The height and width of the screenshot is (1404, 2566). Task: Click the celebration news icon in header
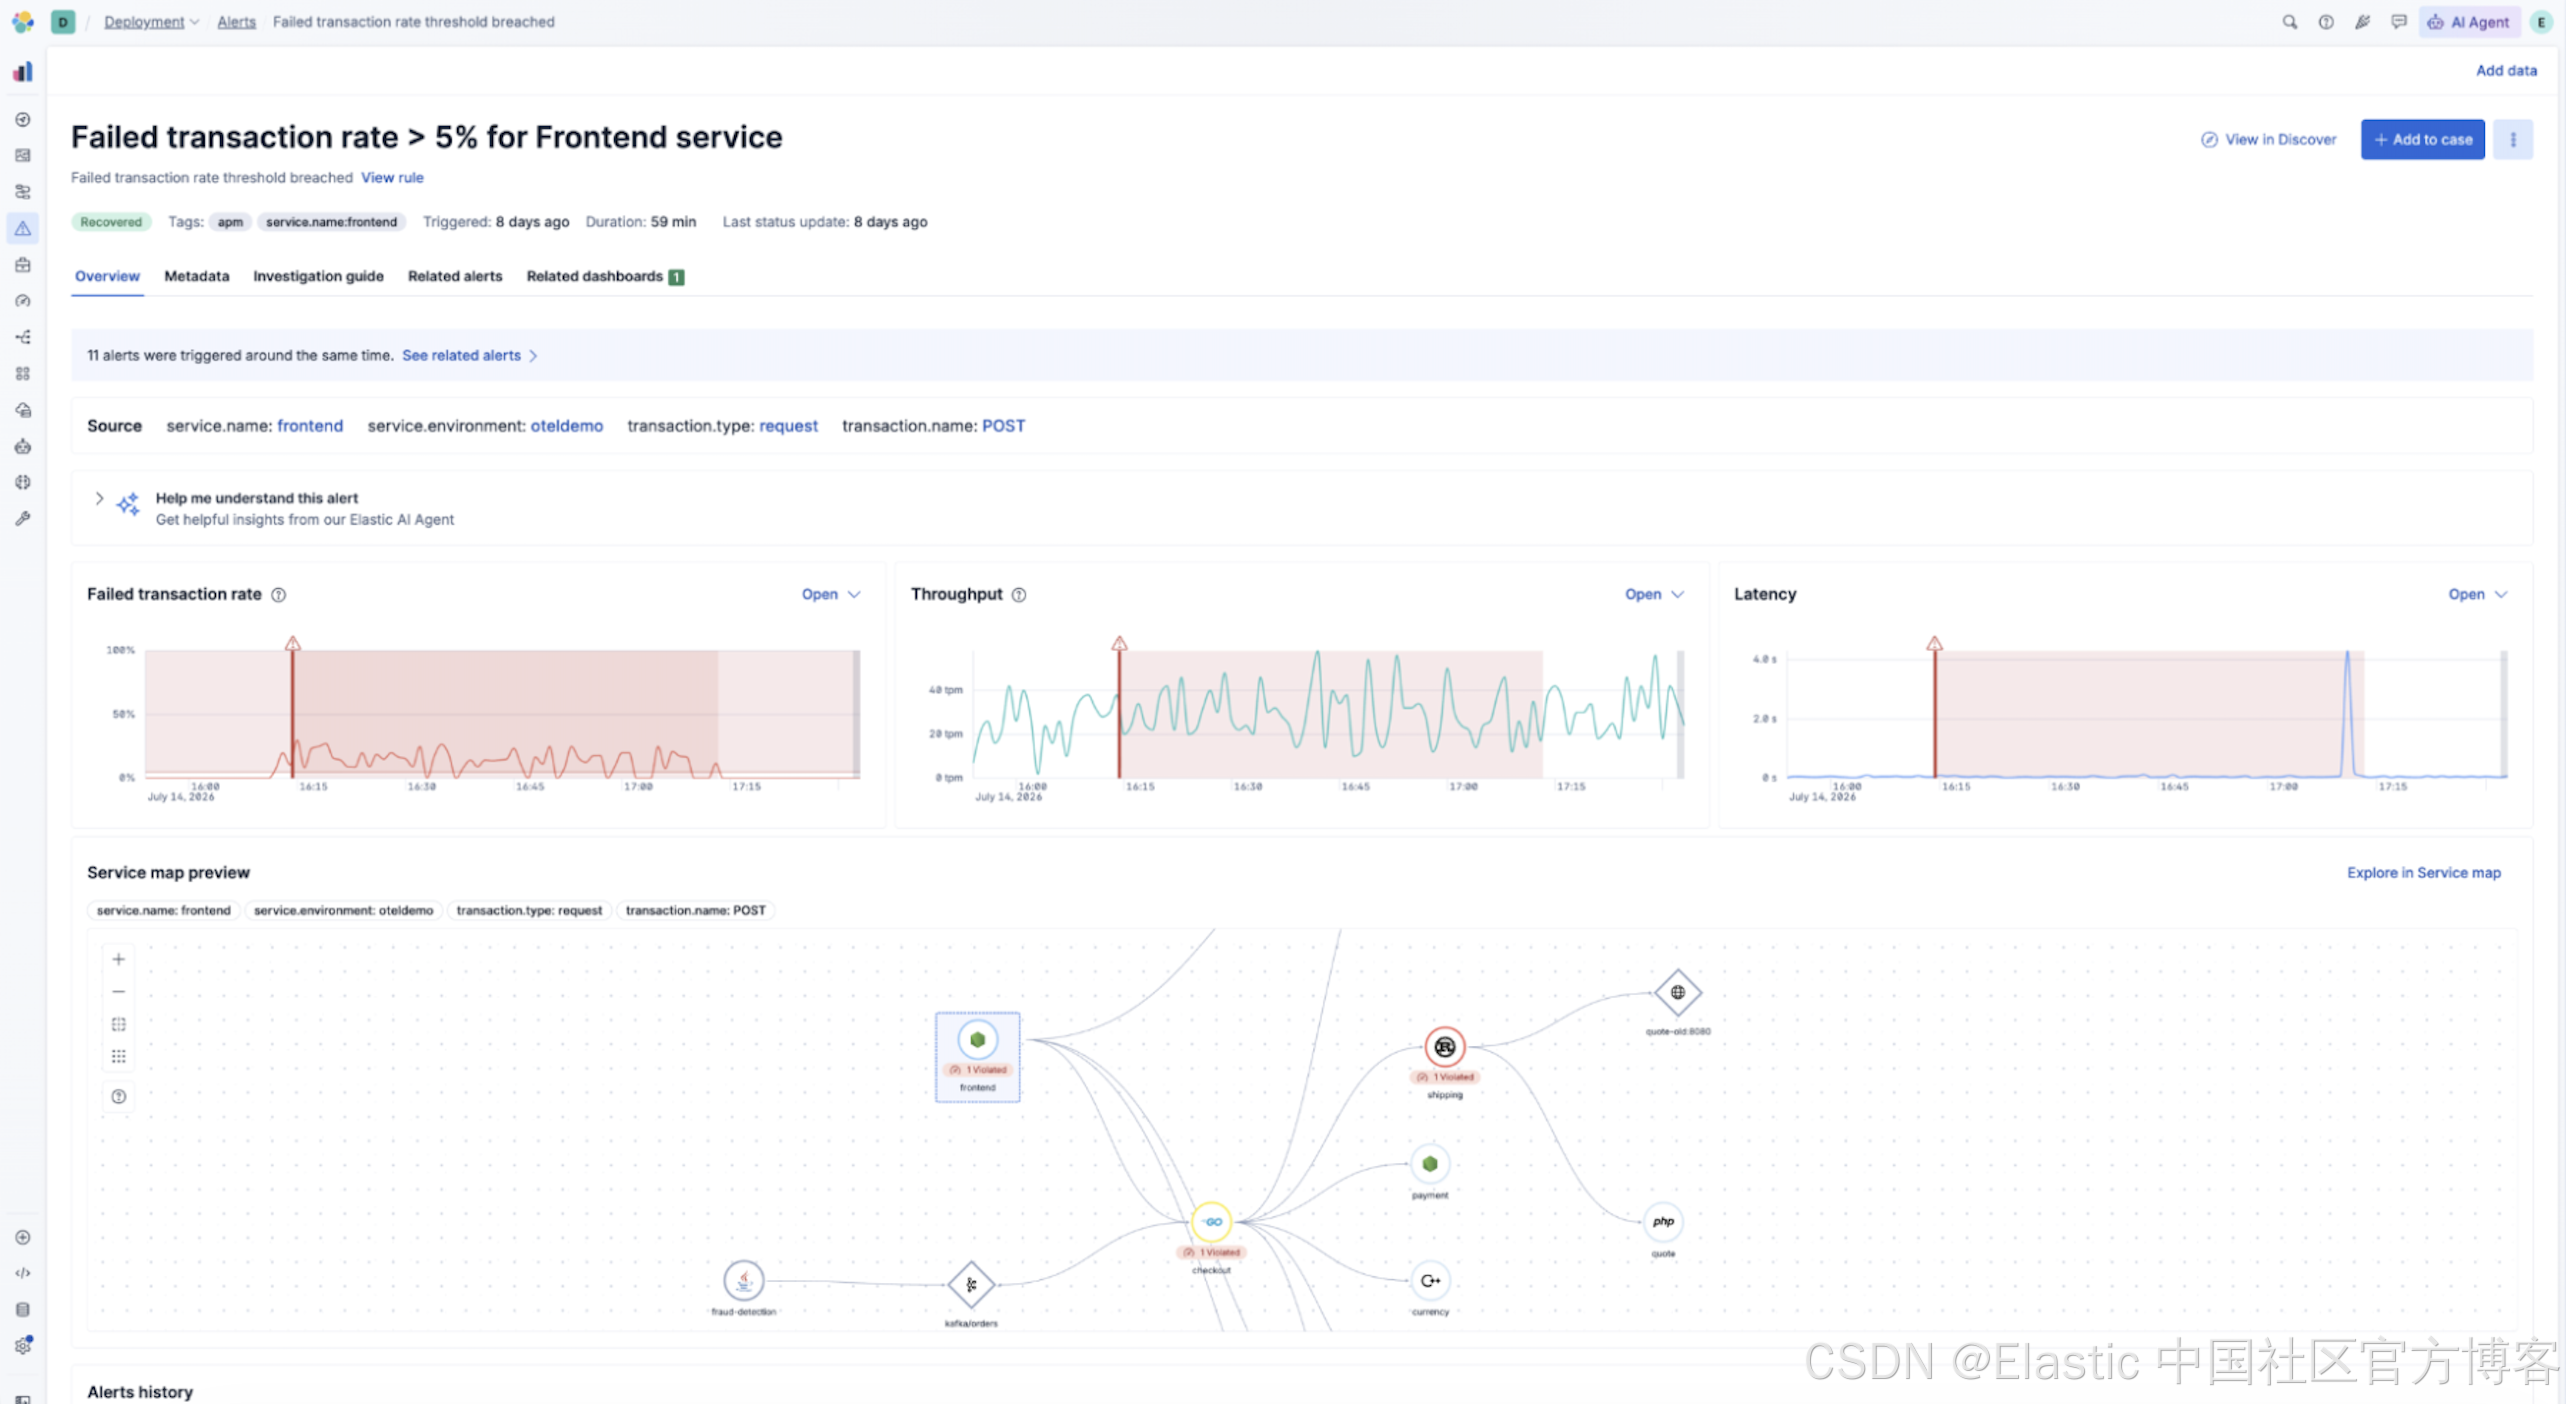[2362, 22]
